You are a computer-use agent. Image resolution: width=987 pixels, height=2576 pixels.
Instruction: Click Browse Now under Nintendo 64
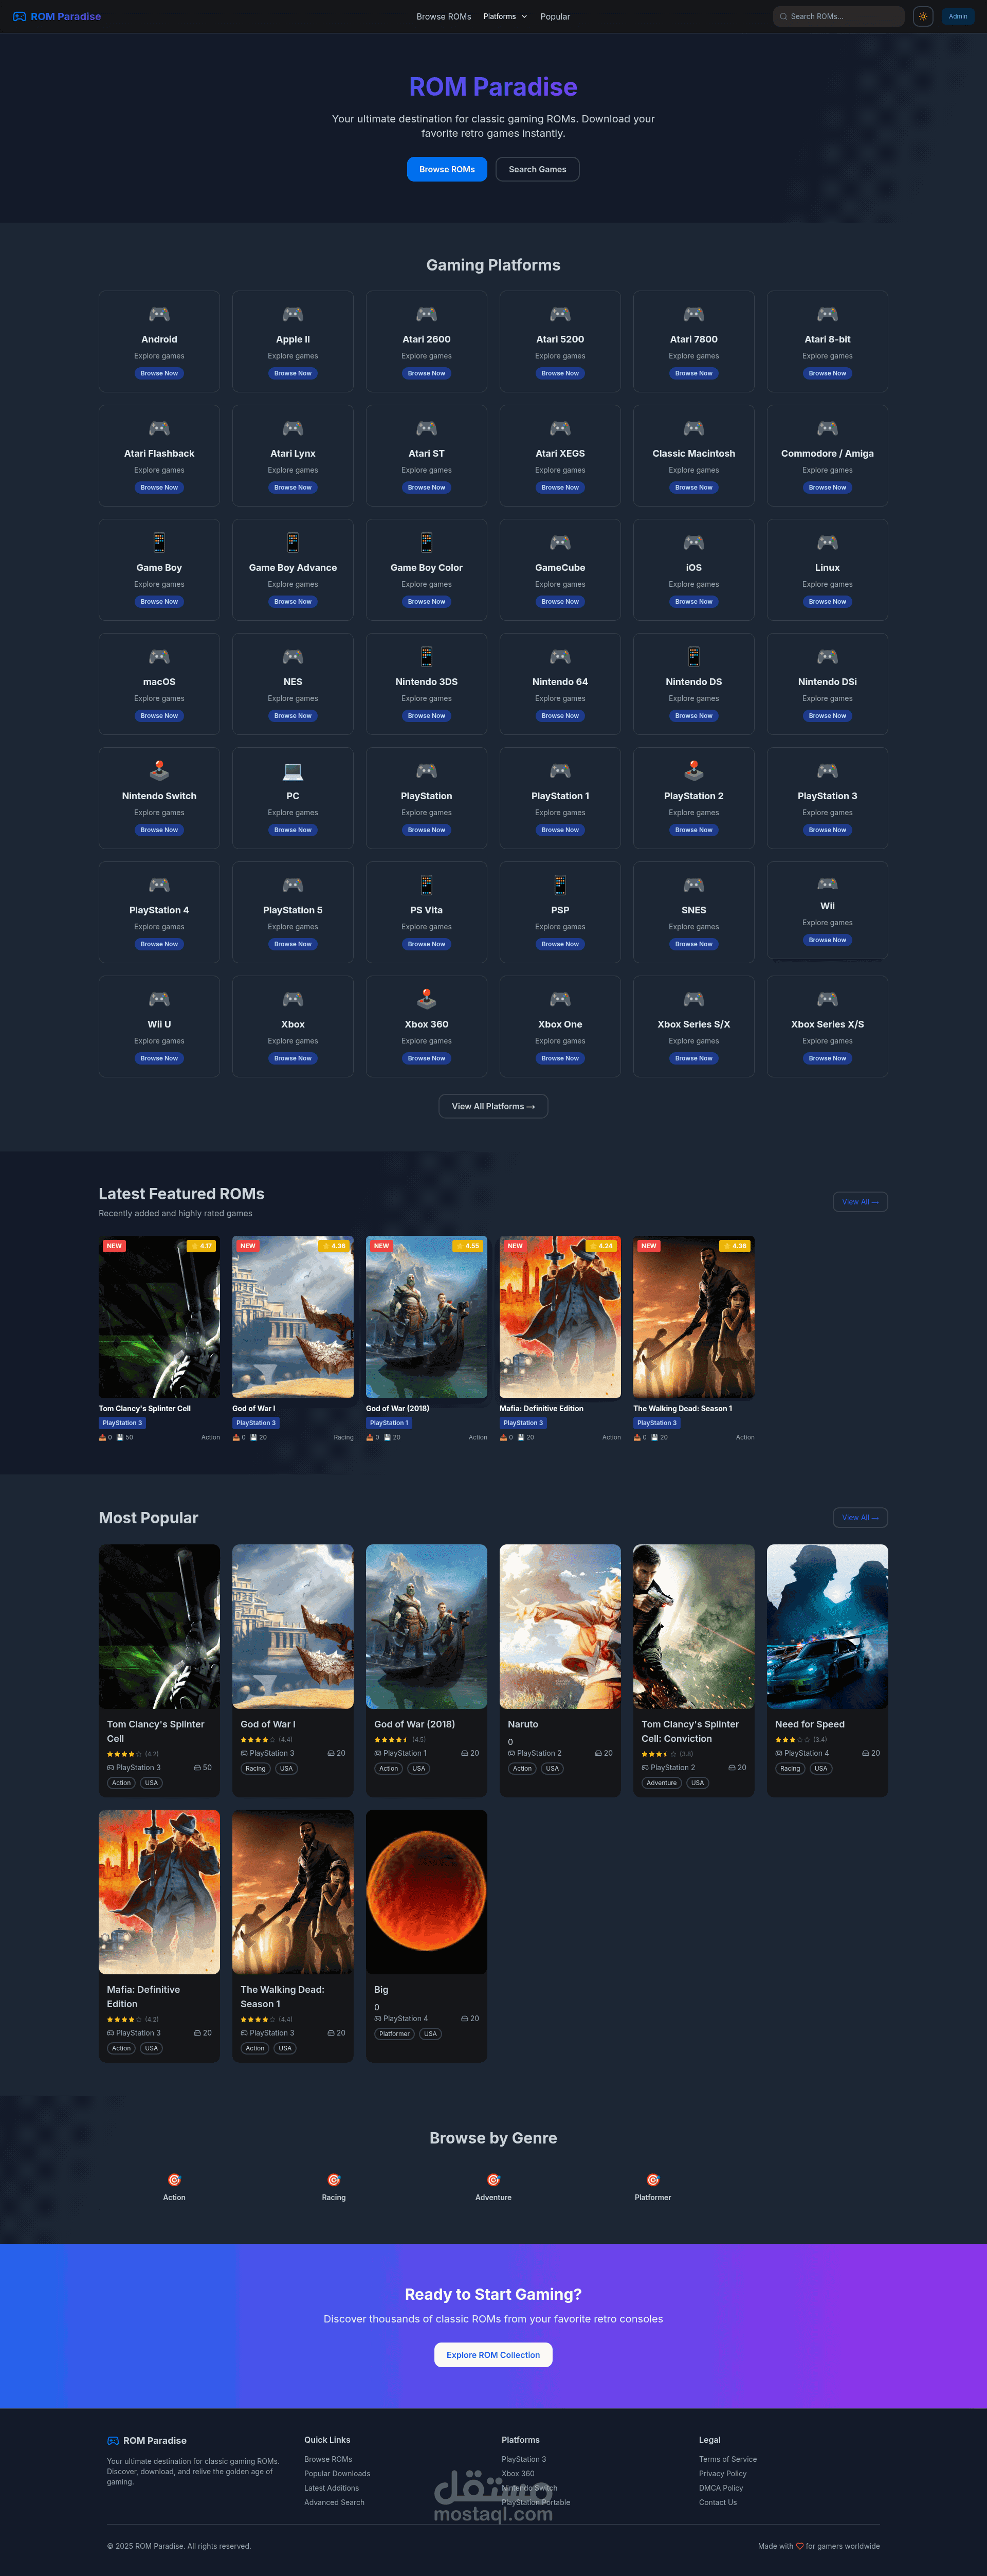click(560, 716)
